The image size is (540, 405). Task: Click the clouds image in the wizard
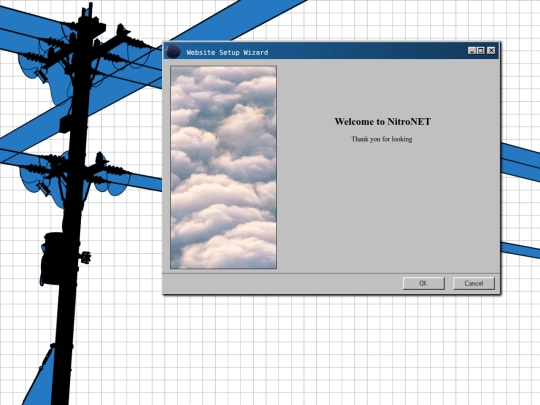click(224, 167)
